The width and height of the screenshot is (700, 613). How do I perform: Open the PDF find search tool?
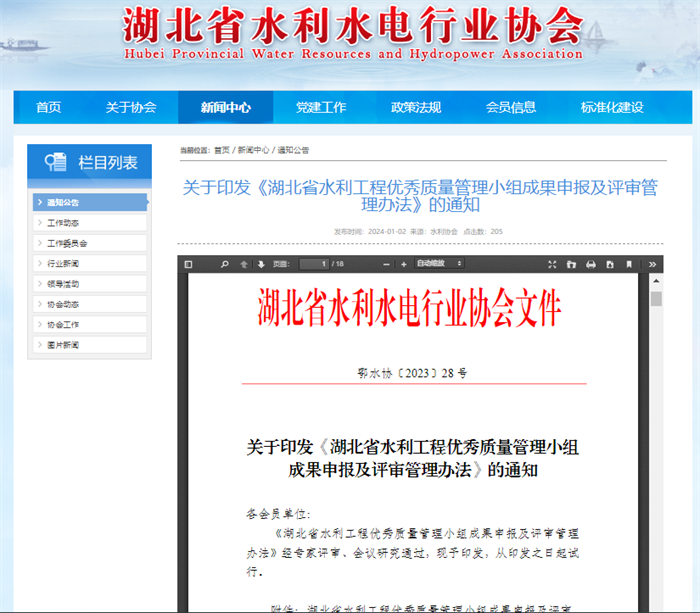(x=225, y=264)
